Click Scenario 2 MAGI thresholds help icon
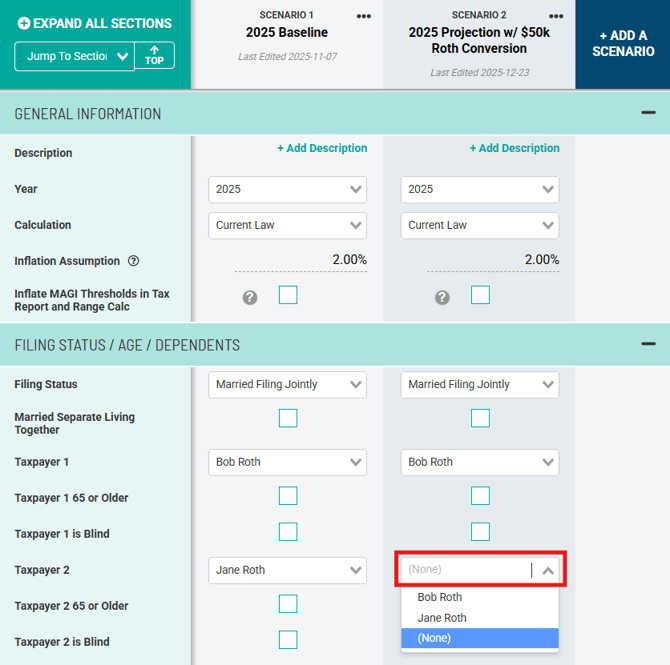The width and height of the screenshot is (670, 665). 442,297
